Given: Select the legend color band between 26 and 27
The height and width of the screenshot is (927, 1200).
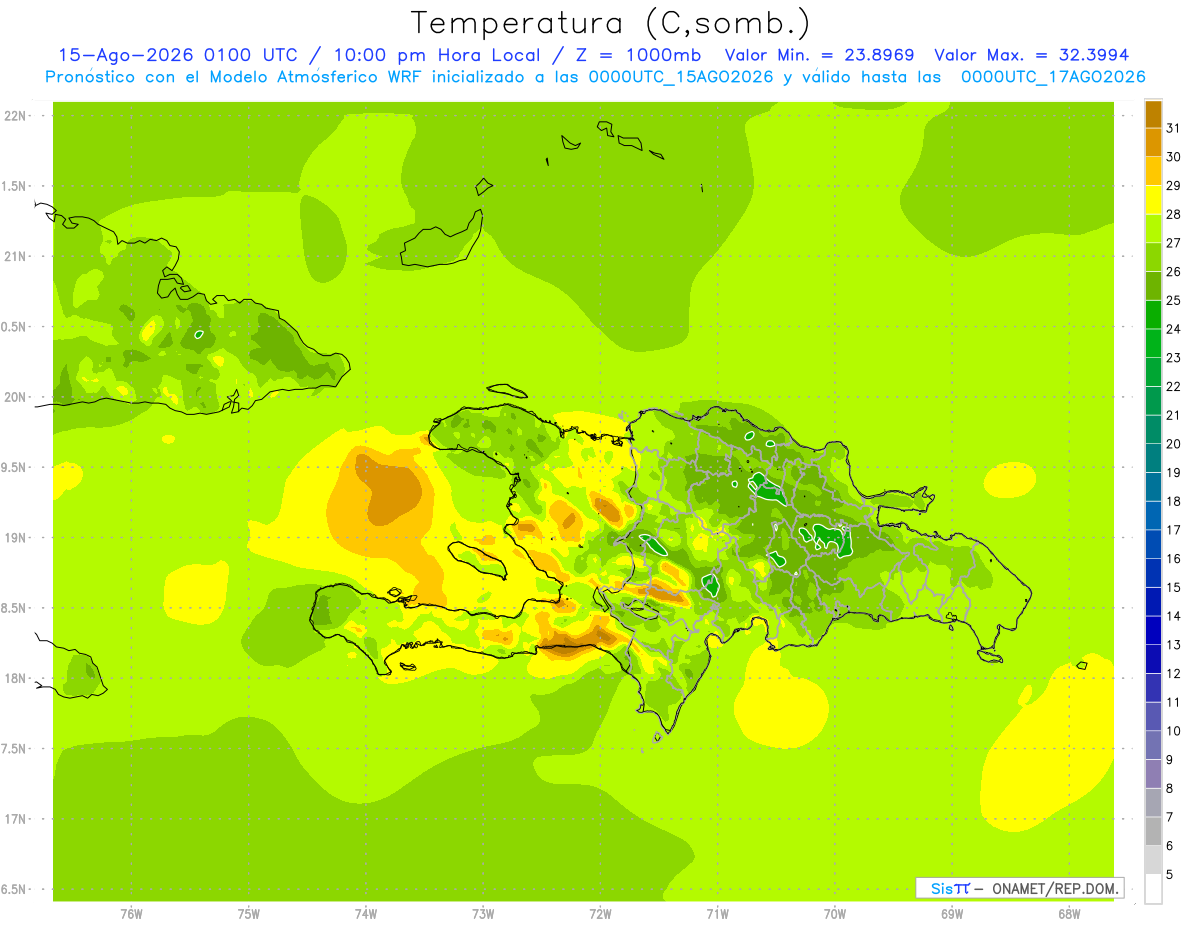Looking at the screenshot, I should click(1153, 257).
